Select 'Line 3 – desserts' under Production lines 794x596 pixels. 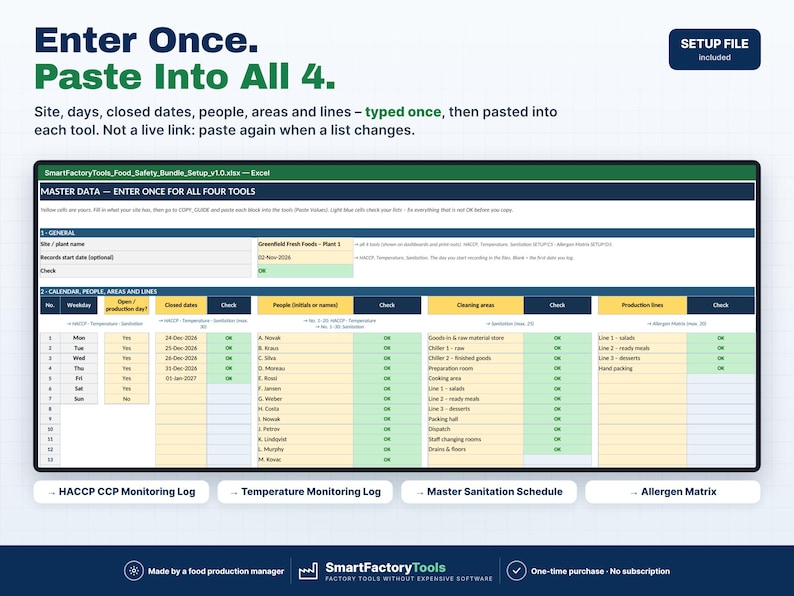click(642, 358)
